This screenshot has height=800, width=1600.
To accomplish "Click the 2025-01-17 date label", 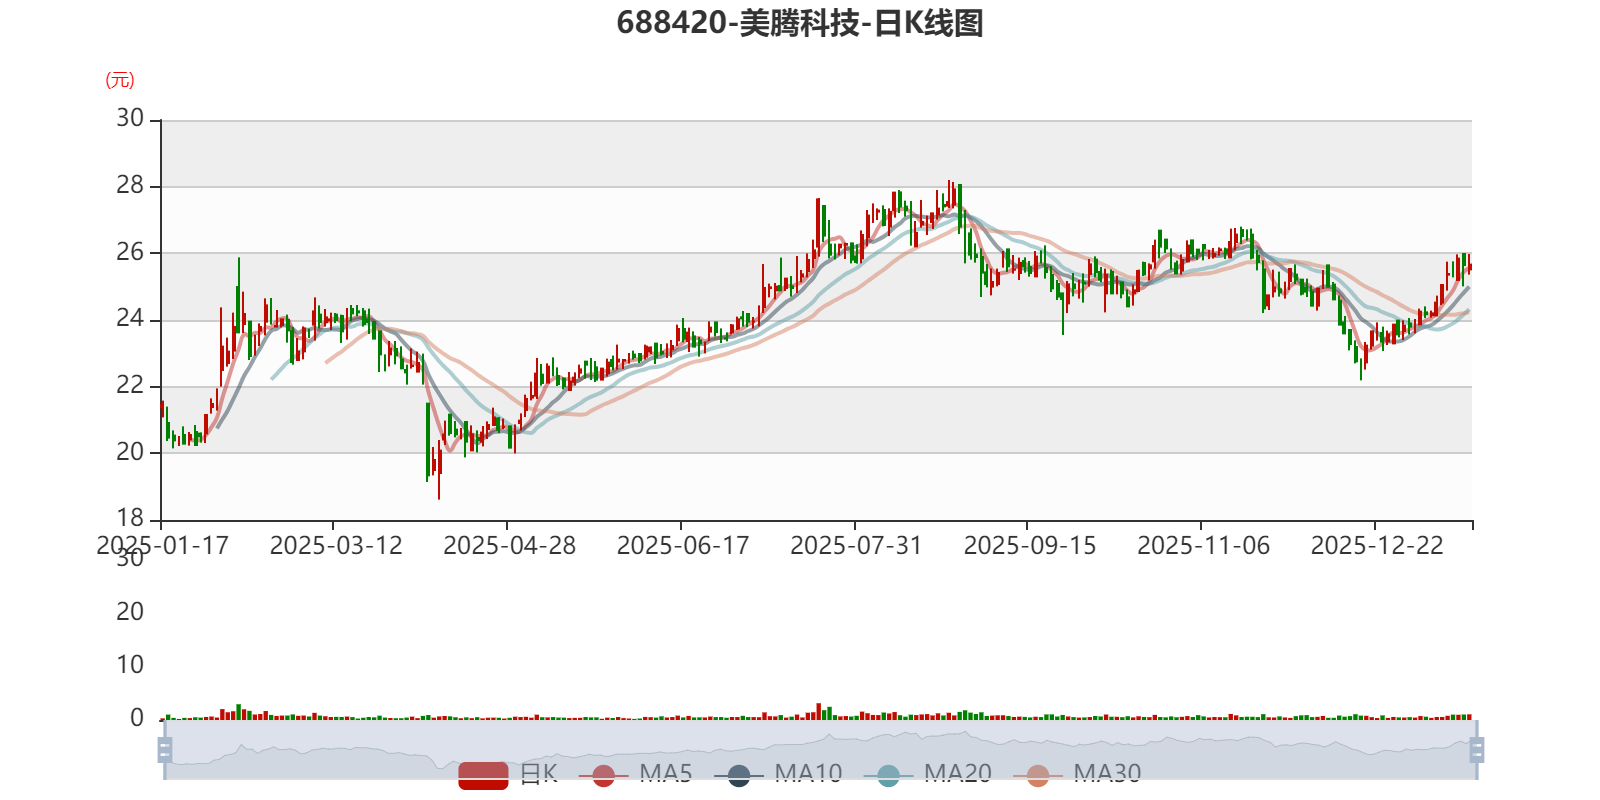I will pyautogui.click(x=162, y=545).
